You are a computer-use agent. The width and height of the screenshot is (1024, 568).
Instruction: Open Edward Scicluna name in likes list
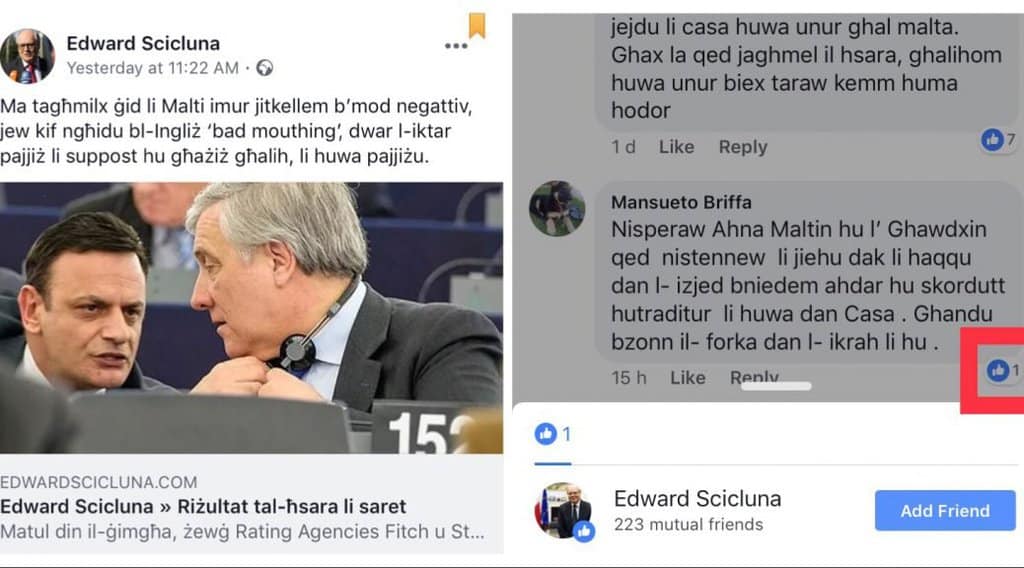697,499
